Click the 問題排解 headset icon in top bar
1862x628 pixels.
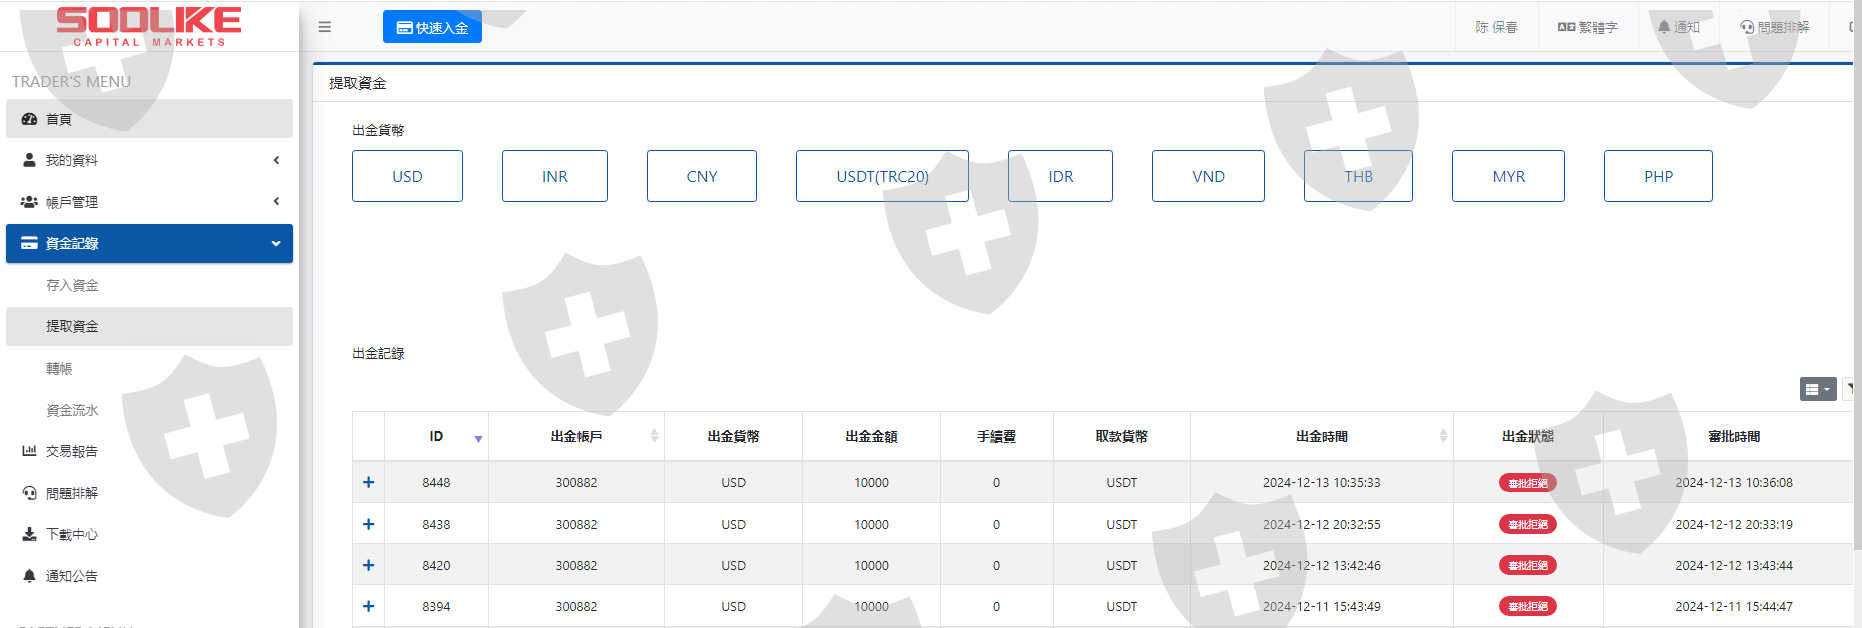click(x=1747, y=27)
